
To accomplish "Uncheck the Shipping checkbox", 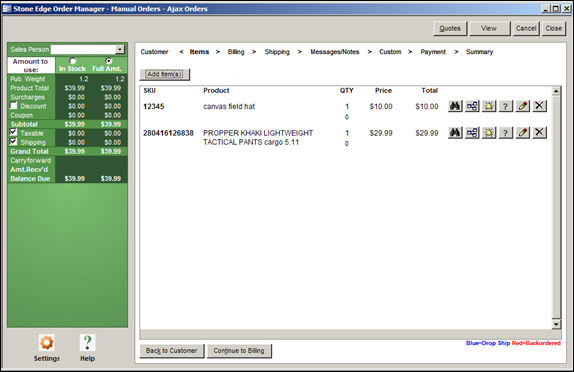I will click(x=14, y=141).
